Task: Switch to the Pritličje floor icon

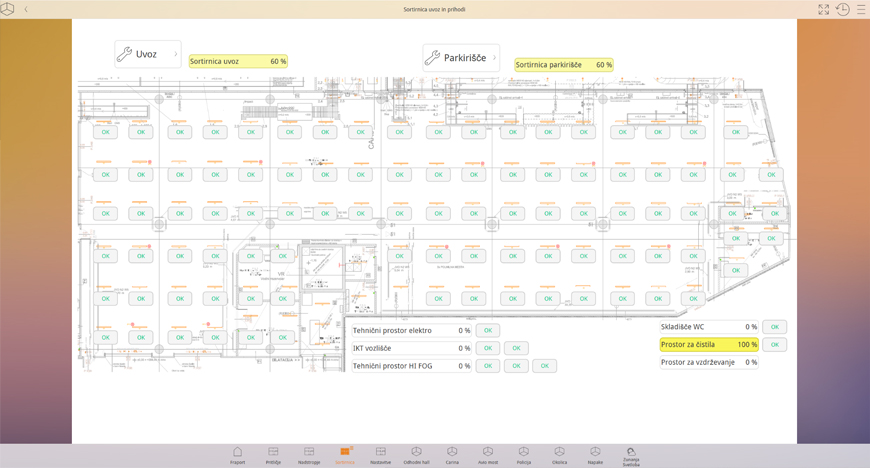Action: point(273,454)
